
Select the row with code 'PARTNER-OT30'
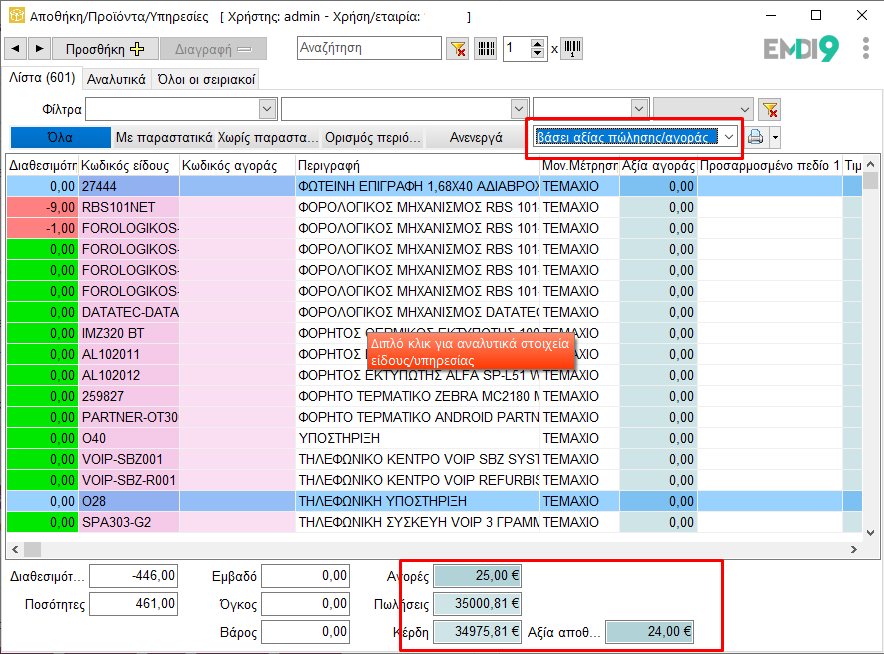434,417
